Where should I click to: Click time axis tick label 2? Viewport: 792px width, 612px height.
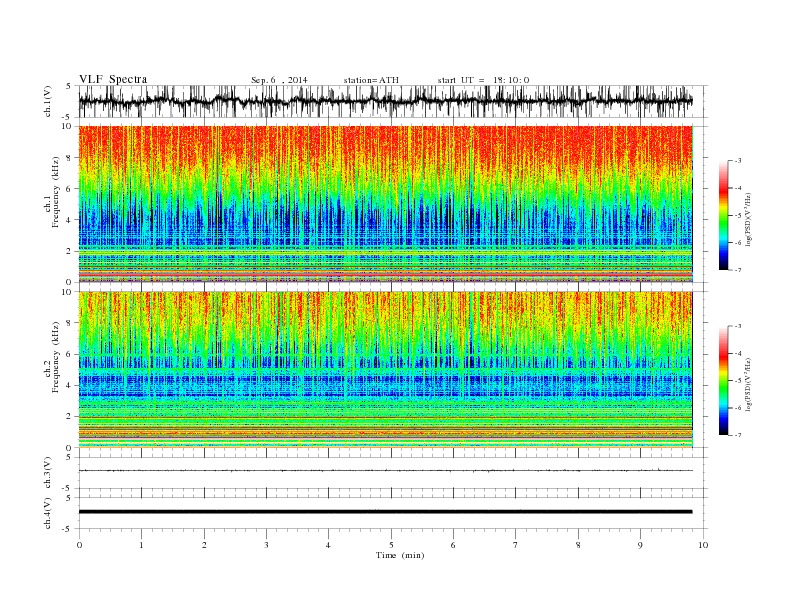(204, 545)
